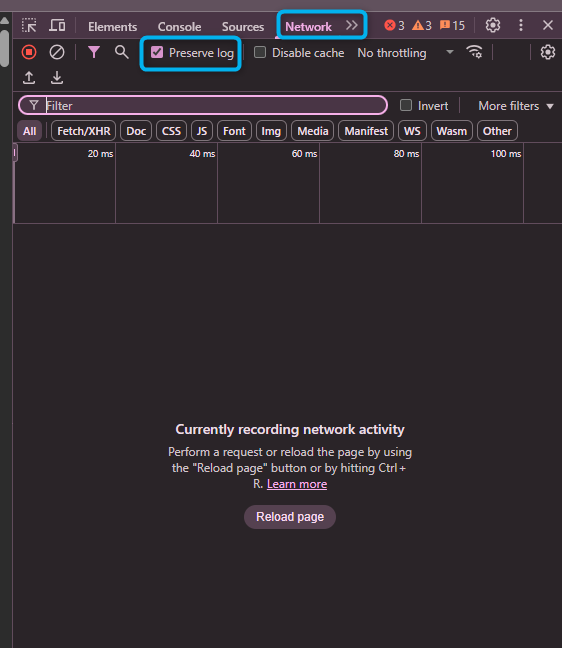Open Network panel settings gear

[548, 52]
